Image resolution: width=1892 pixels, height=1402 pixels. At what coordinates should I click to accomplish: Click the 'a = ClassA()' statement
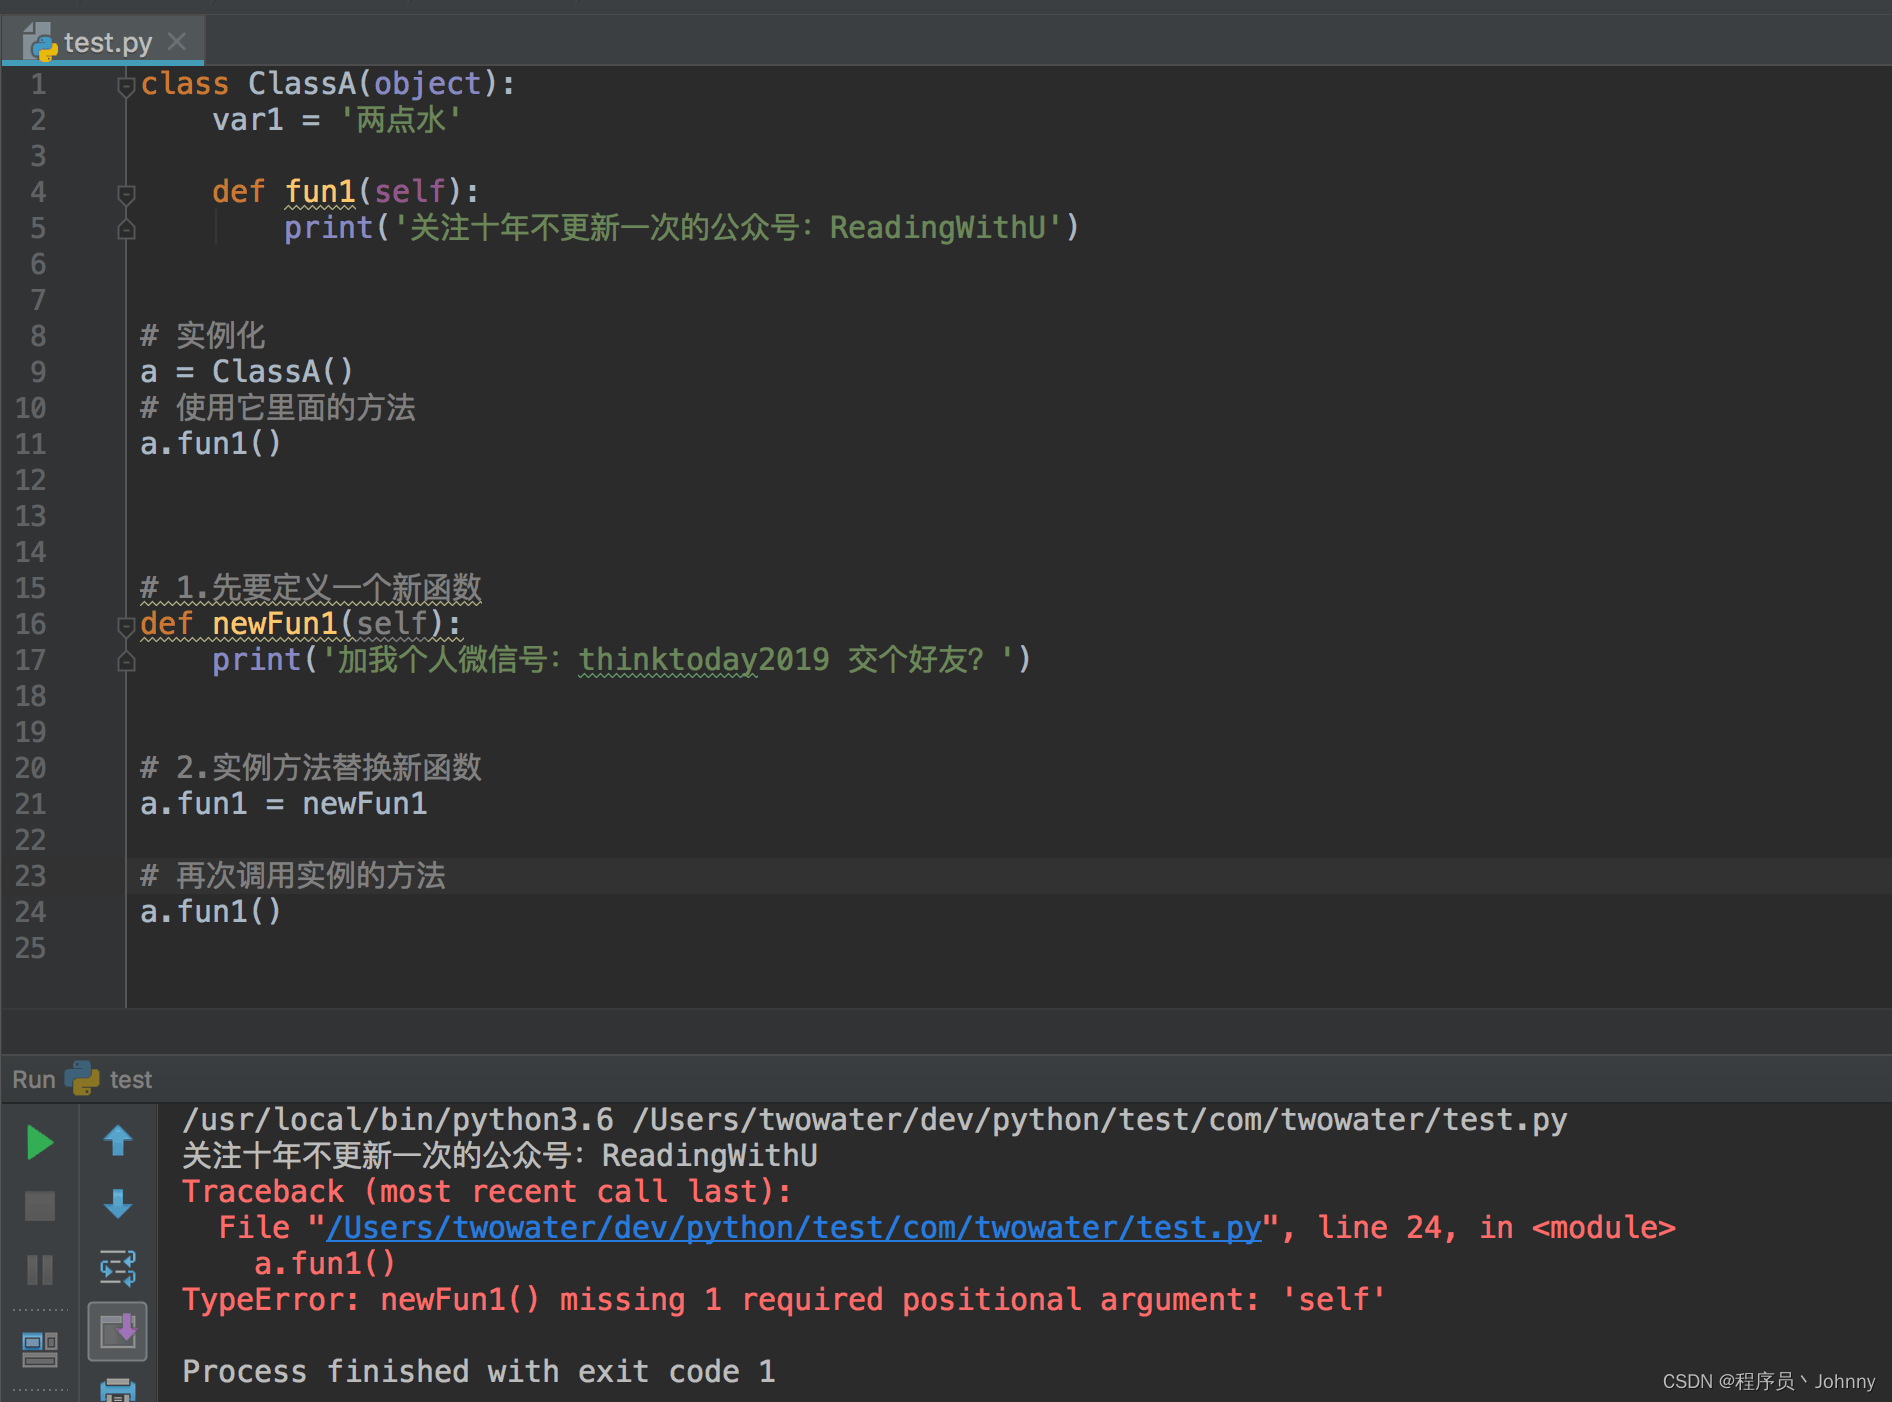point(247,372)
